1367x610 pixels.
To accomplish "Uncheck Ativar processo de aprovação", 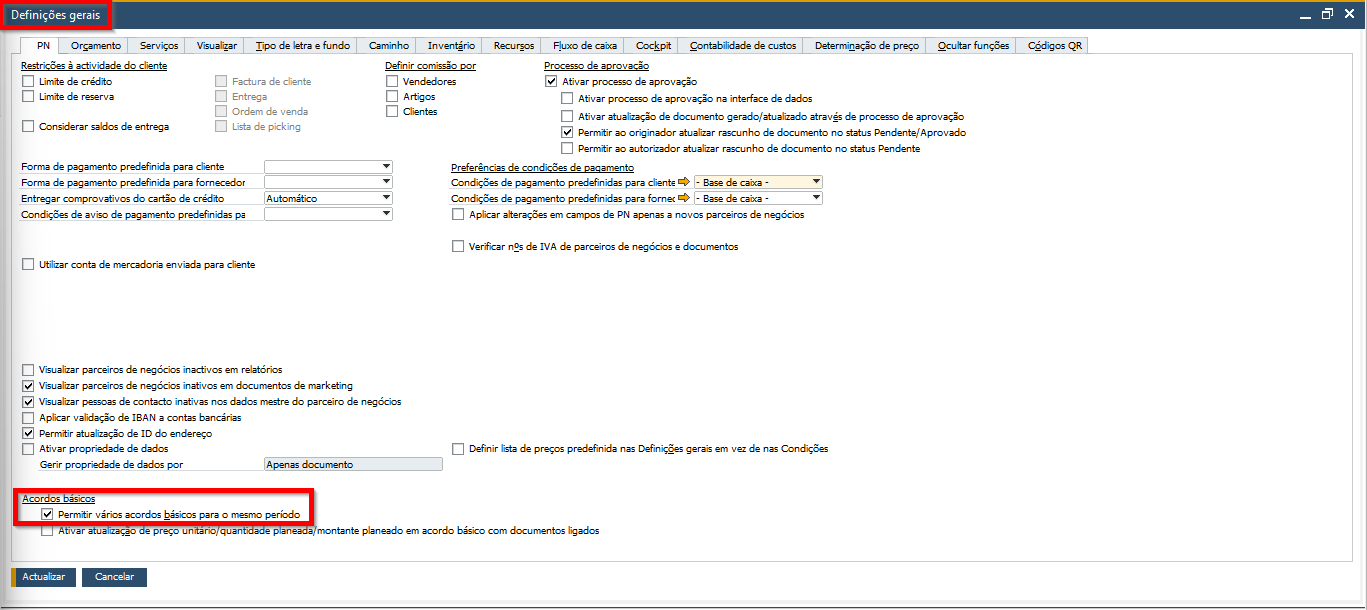I will [x=551, y=82].
